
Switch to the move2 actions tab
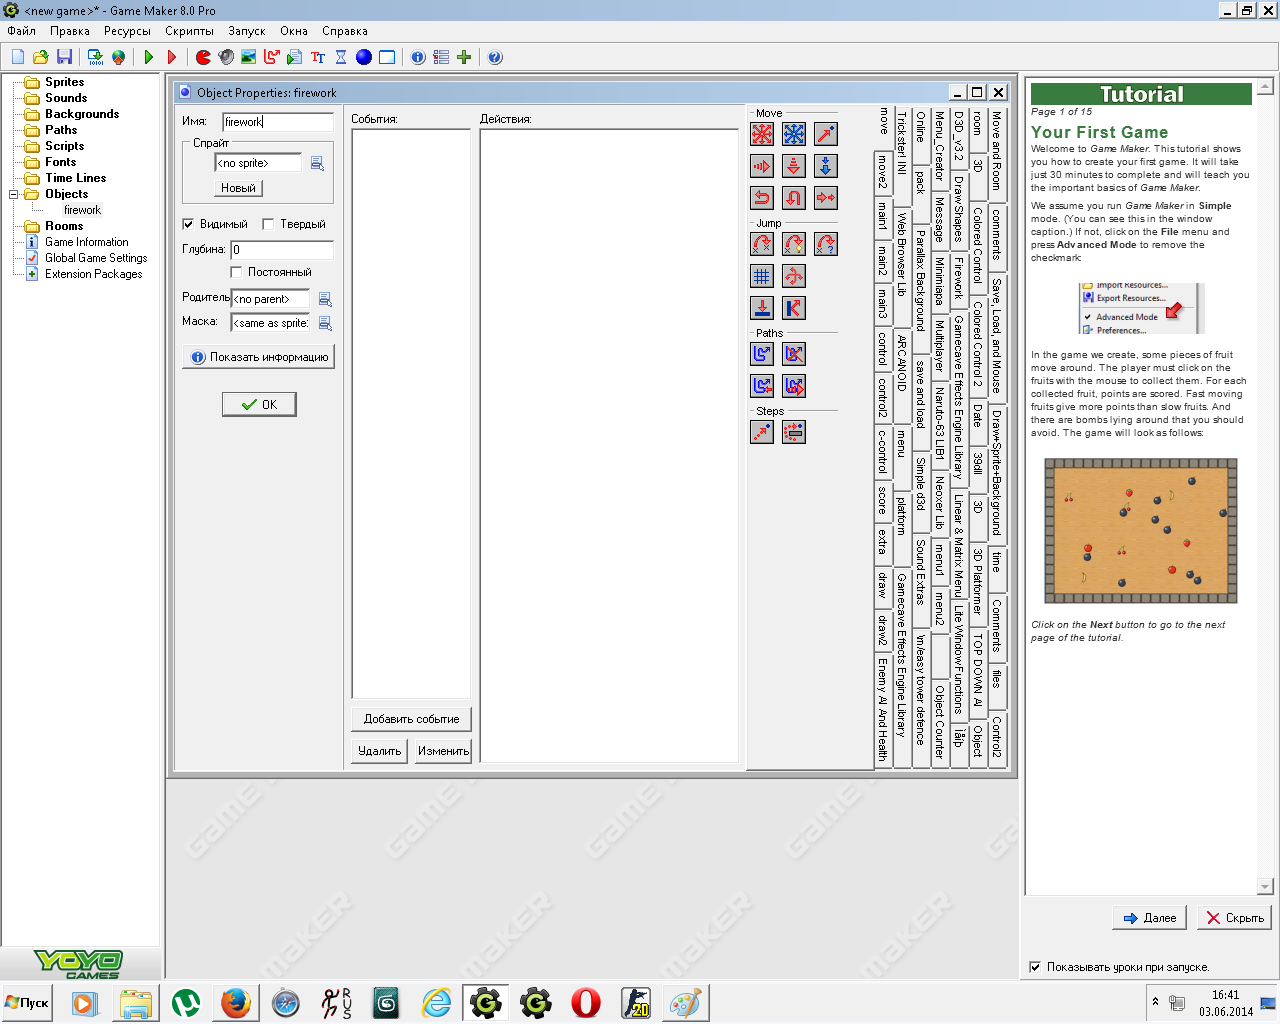882,171
